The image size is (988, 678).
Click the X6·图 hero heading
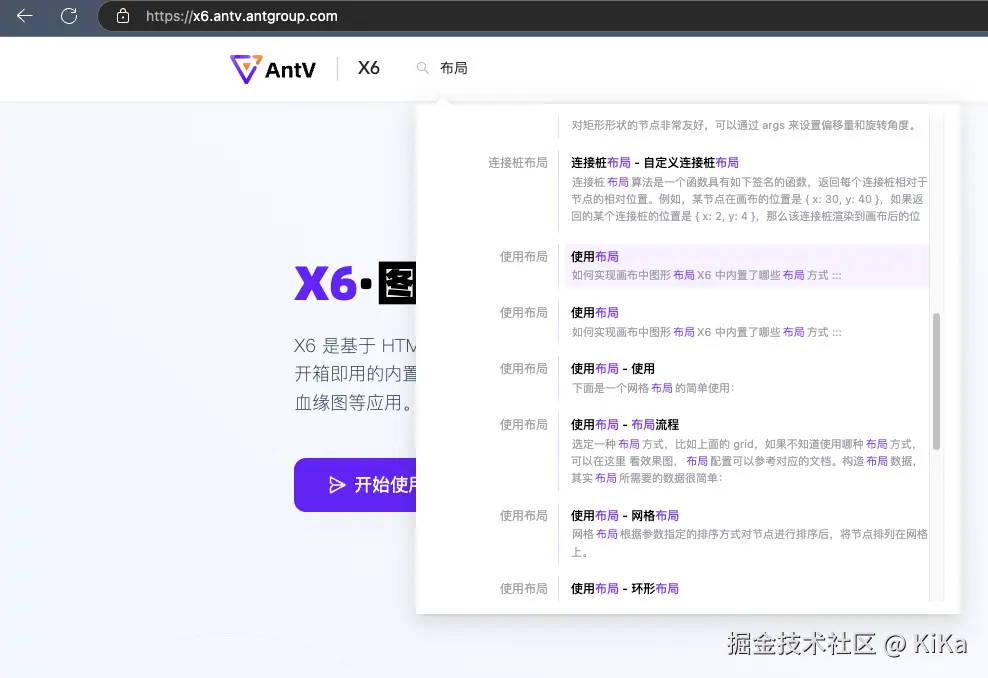click(355, 283)
